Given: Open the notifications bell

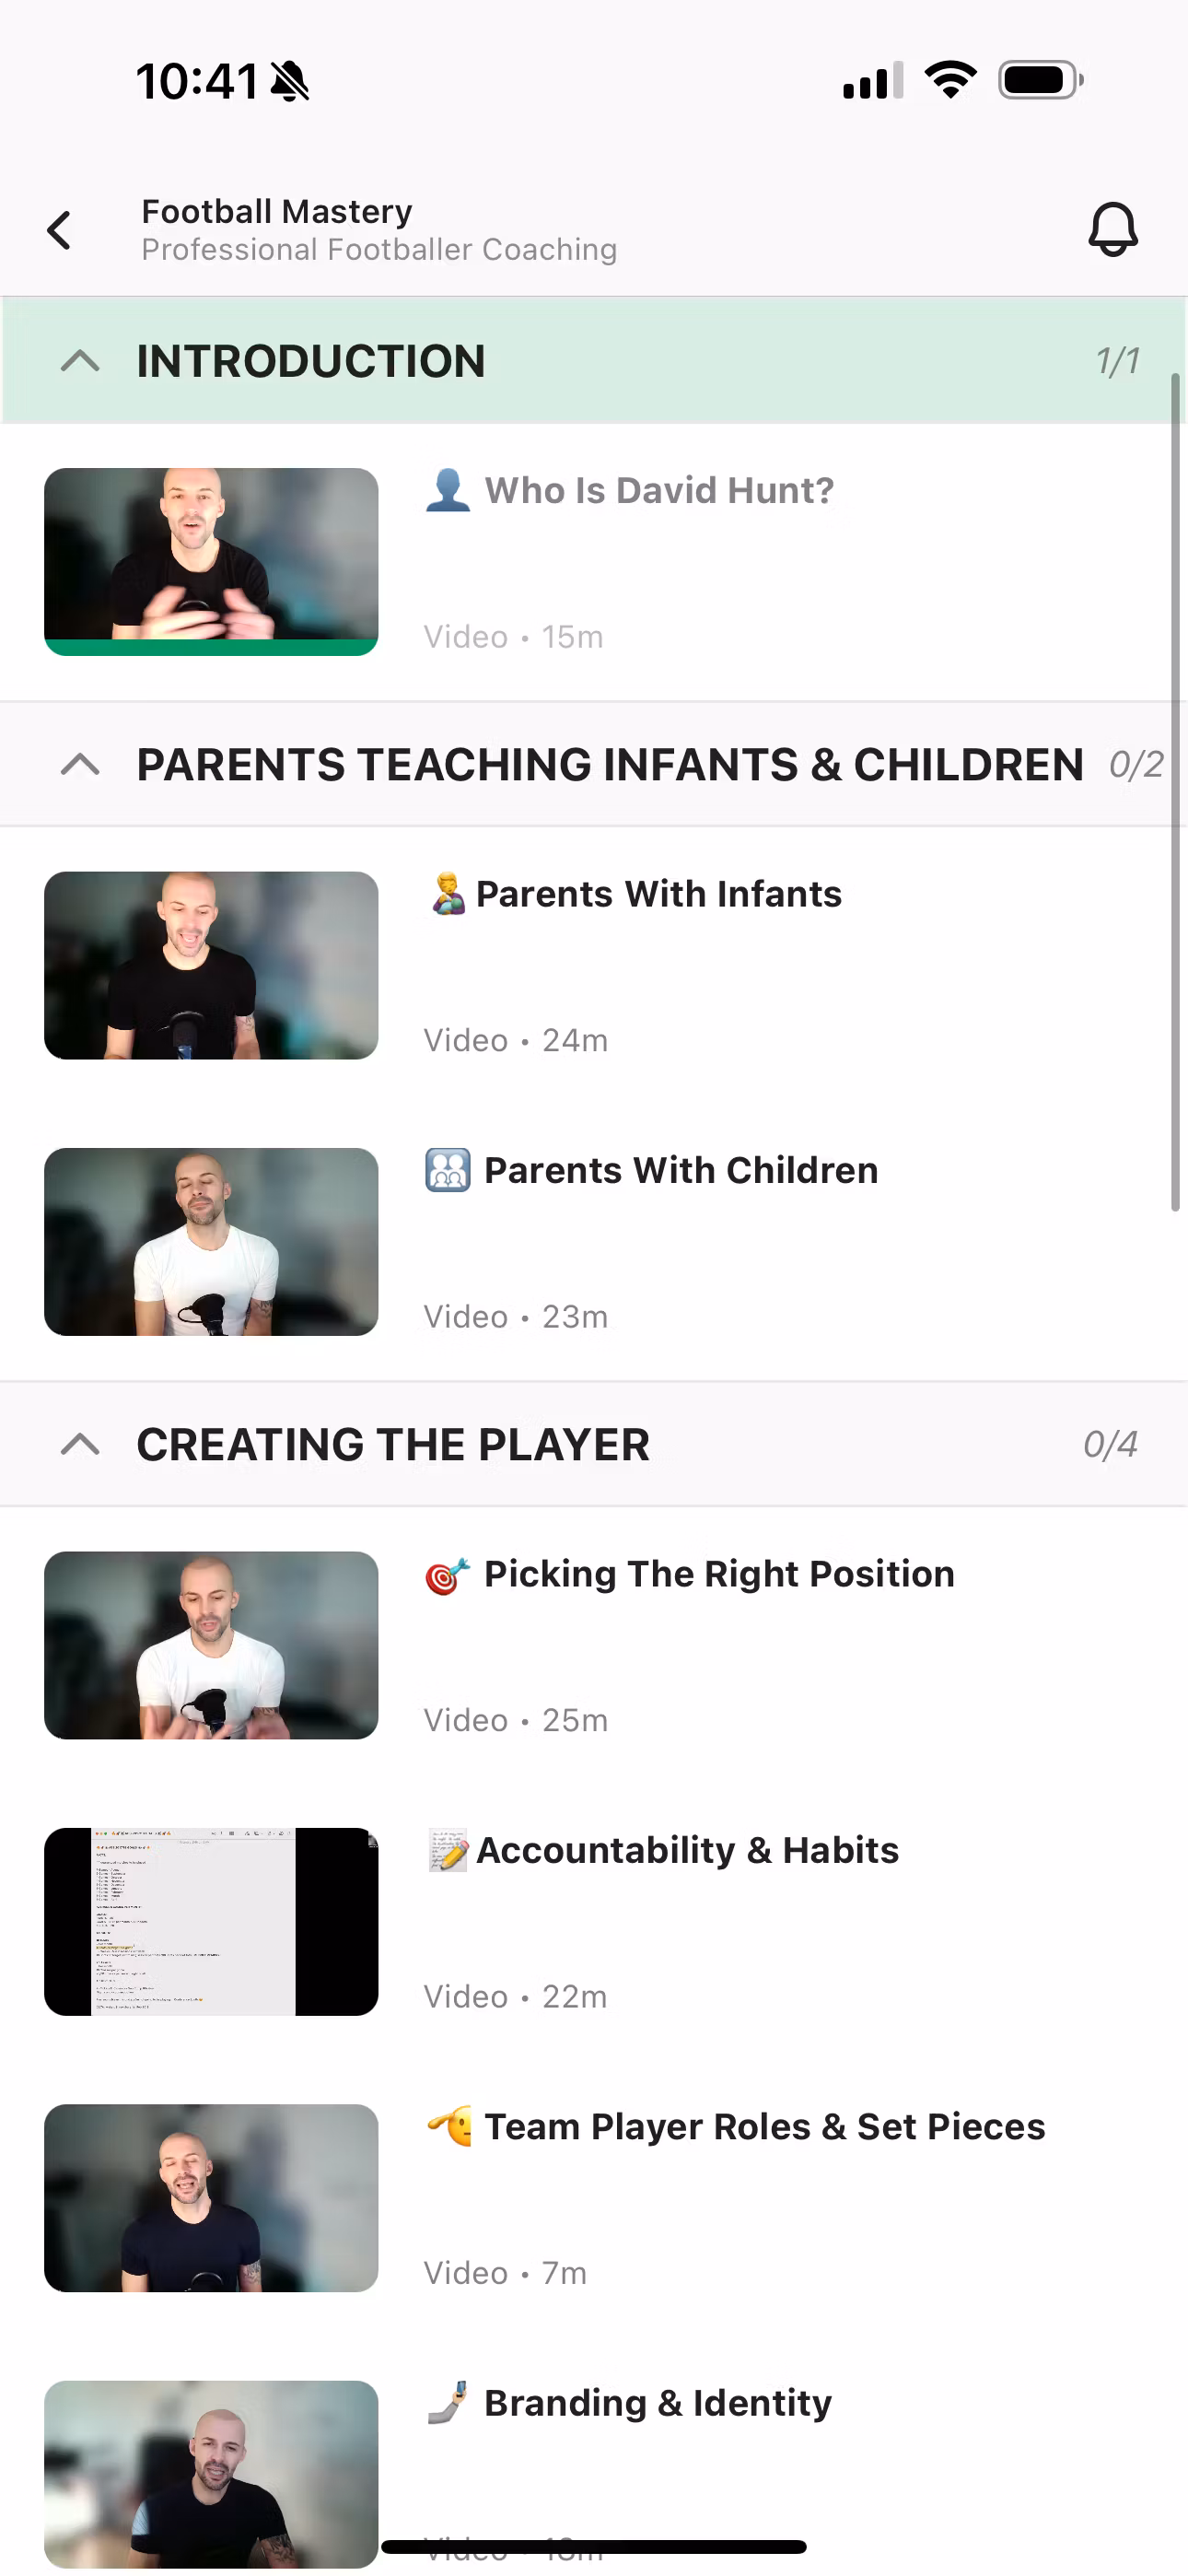Looking at the screenshot, I should (x=1112, y=230).
